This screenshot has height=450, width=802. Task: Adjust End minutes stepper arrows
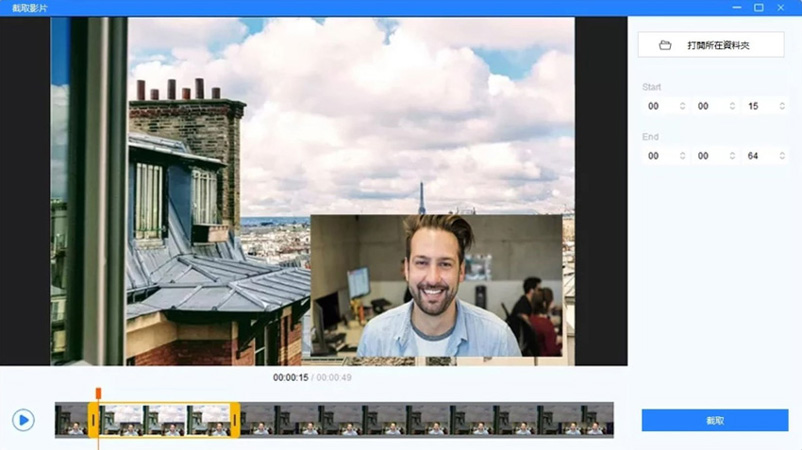point(732,156)
